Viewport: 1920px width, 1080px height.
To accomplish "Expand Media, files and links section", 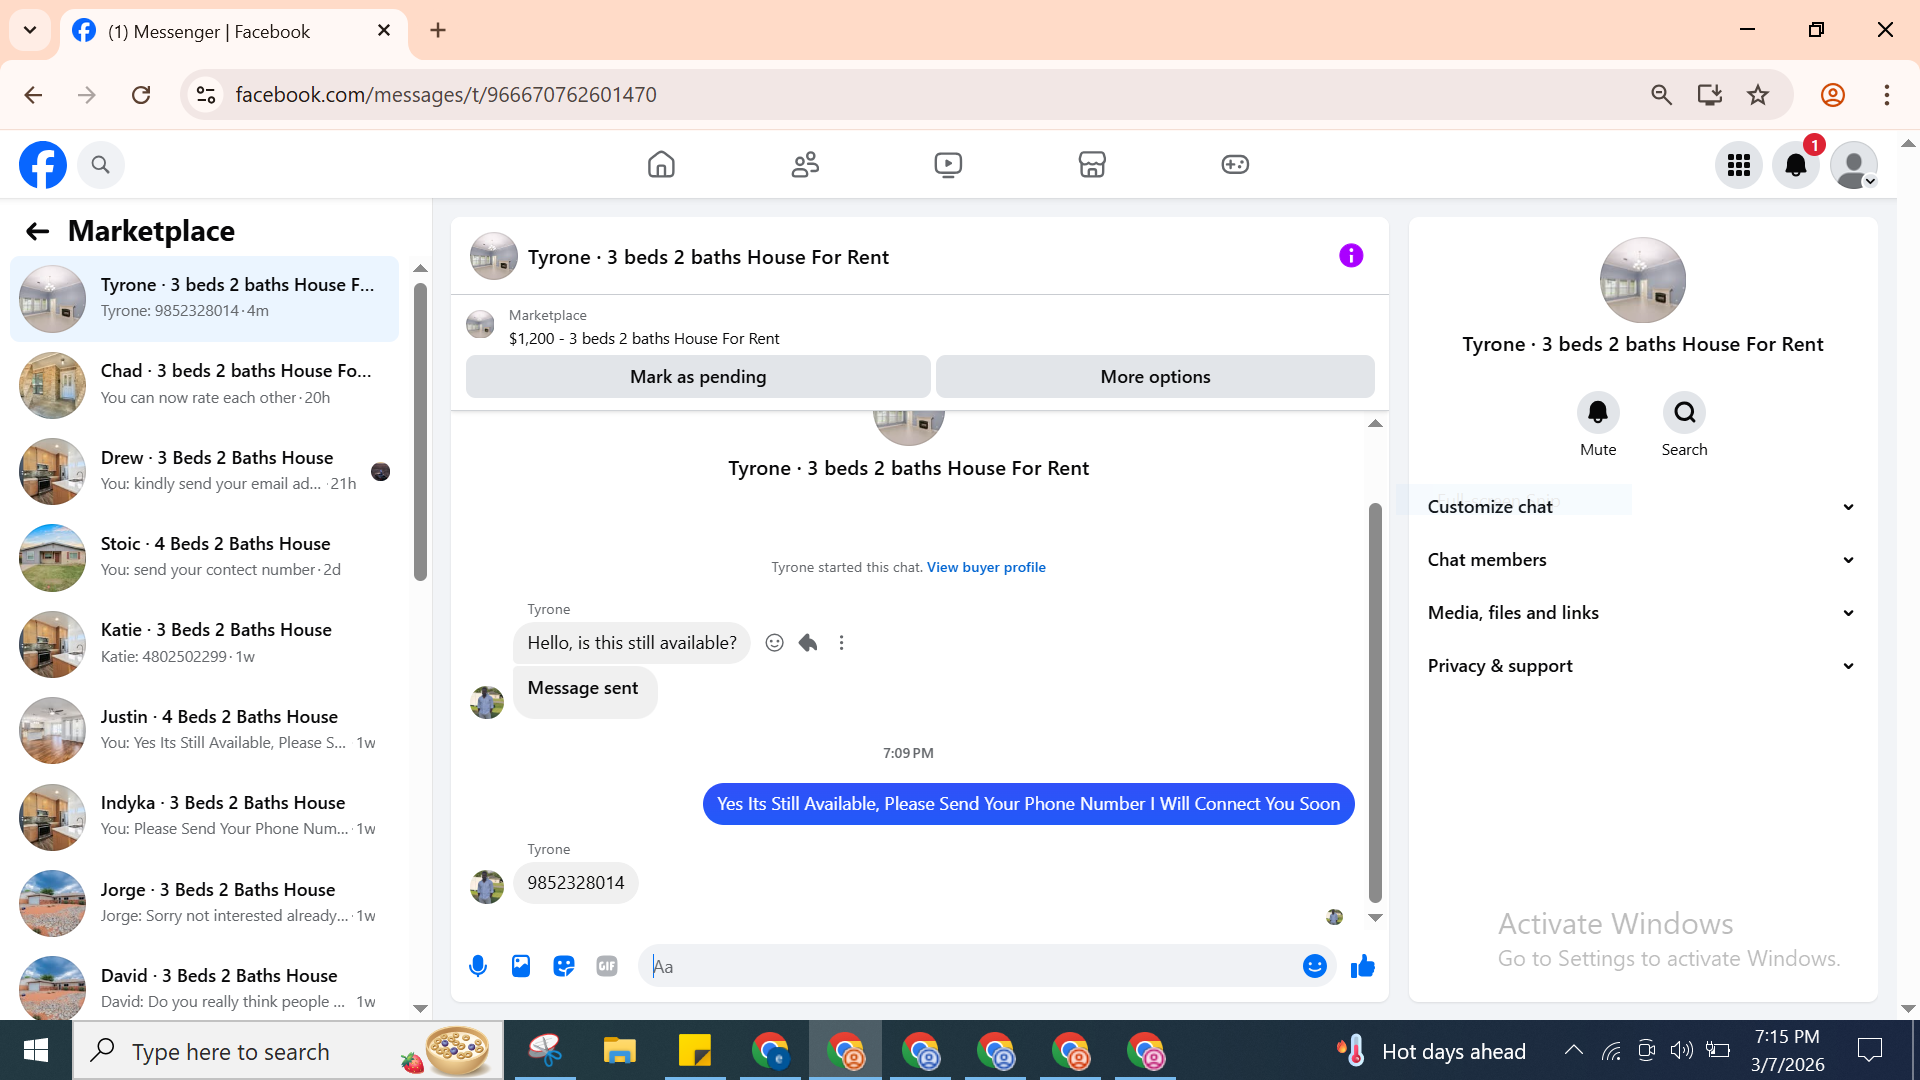I will (x=1642, y=613).
